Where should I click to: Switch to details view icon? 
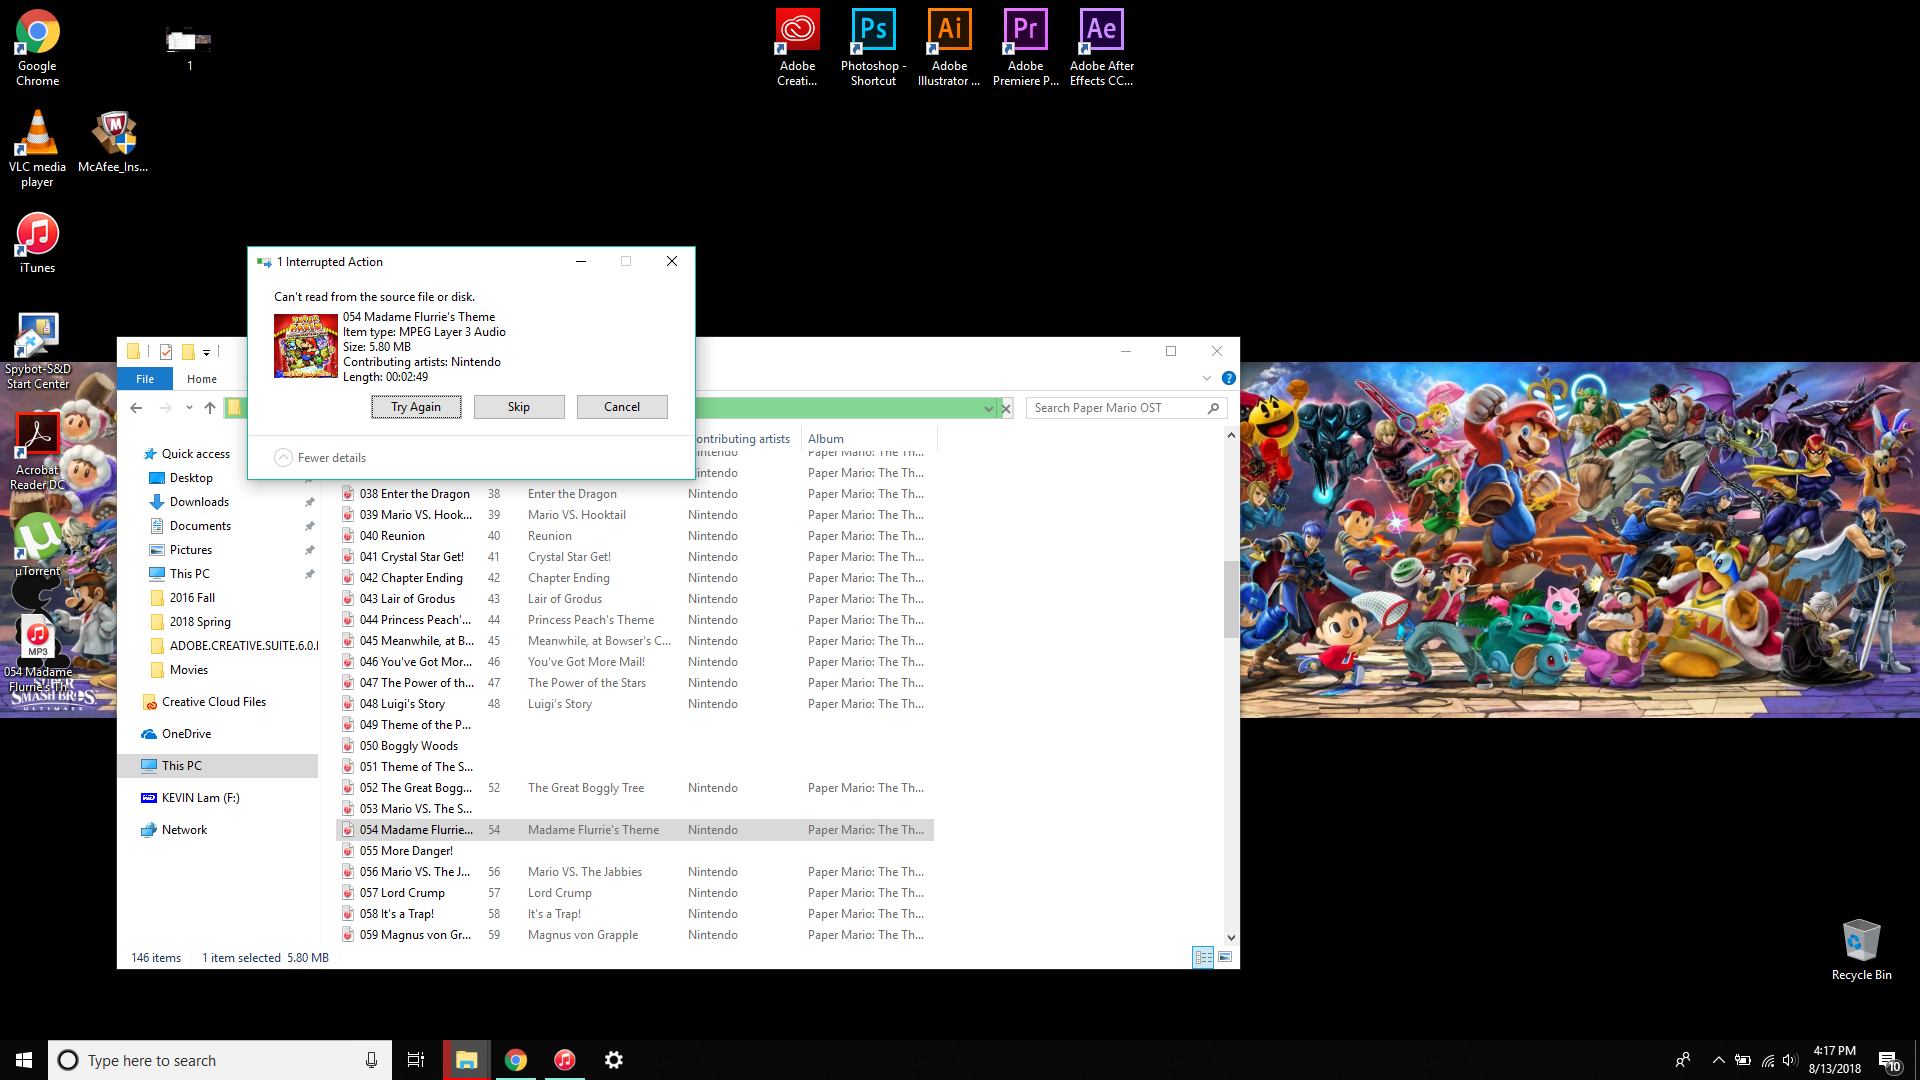(1203, 957)
